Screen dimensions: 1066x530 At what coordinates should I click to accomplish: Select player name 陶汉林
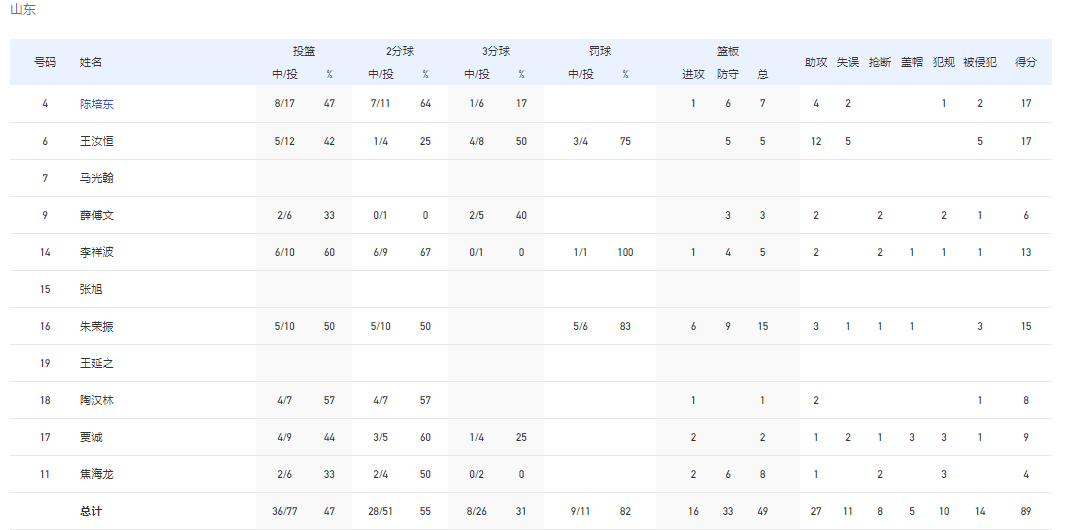[97, 400]
